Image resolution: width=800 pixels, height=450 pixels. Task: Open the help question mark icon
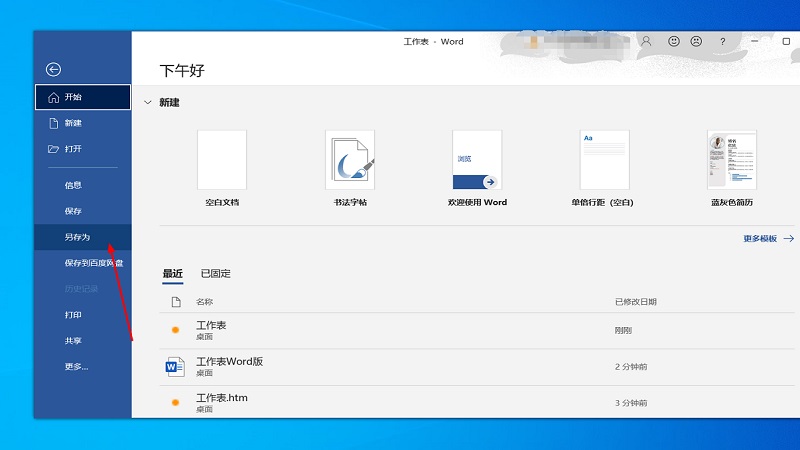(722, 42)
